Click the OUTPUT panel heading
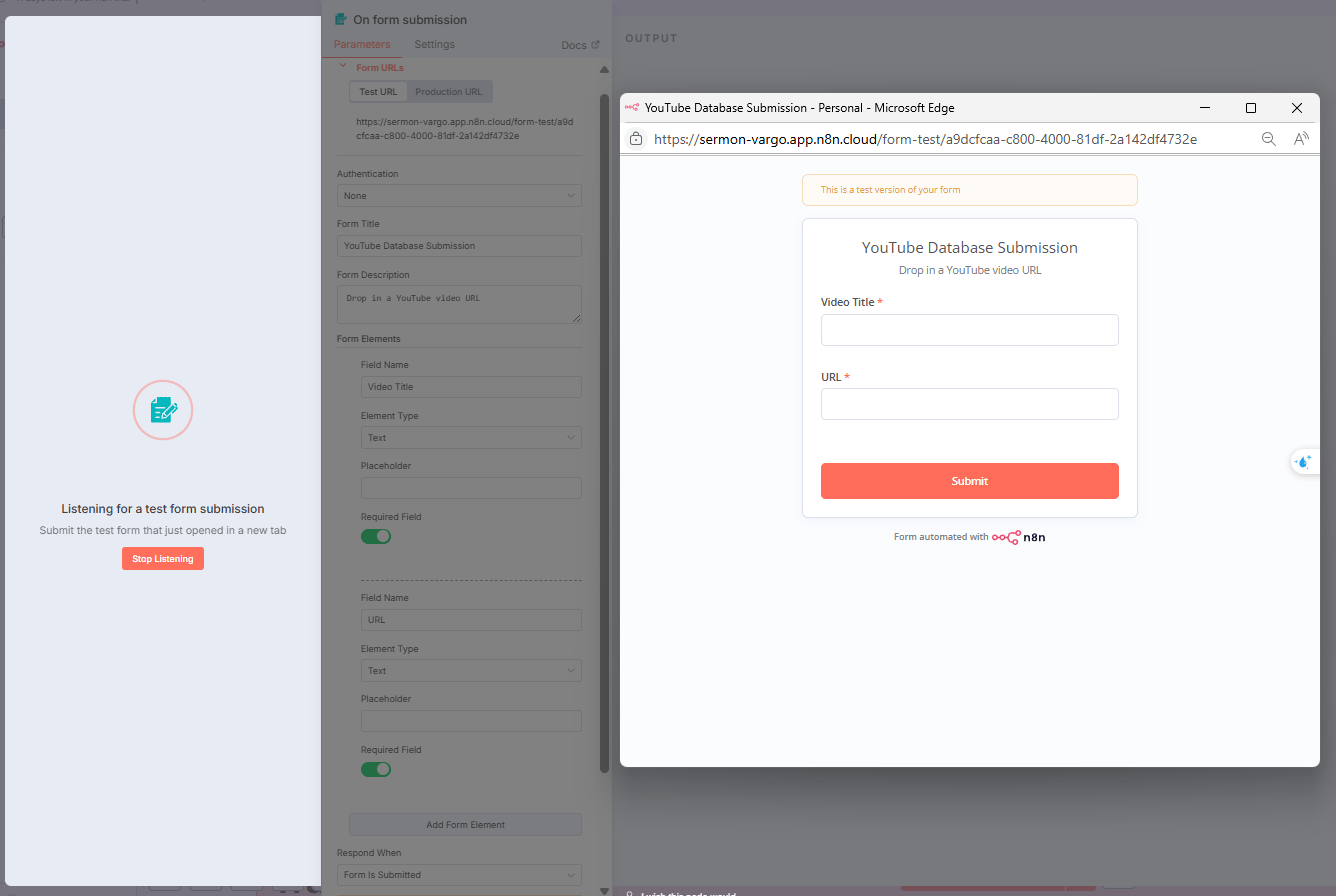The image size is (1336, 896). coord(651,38)
